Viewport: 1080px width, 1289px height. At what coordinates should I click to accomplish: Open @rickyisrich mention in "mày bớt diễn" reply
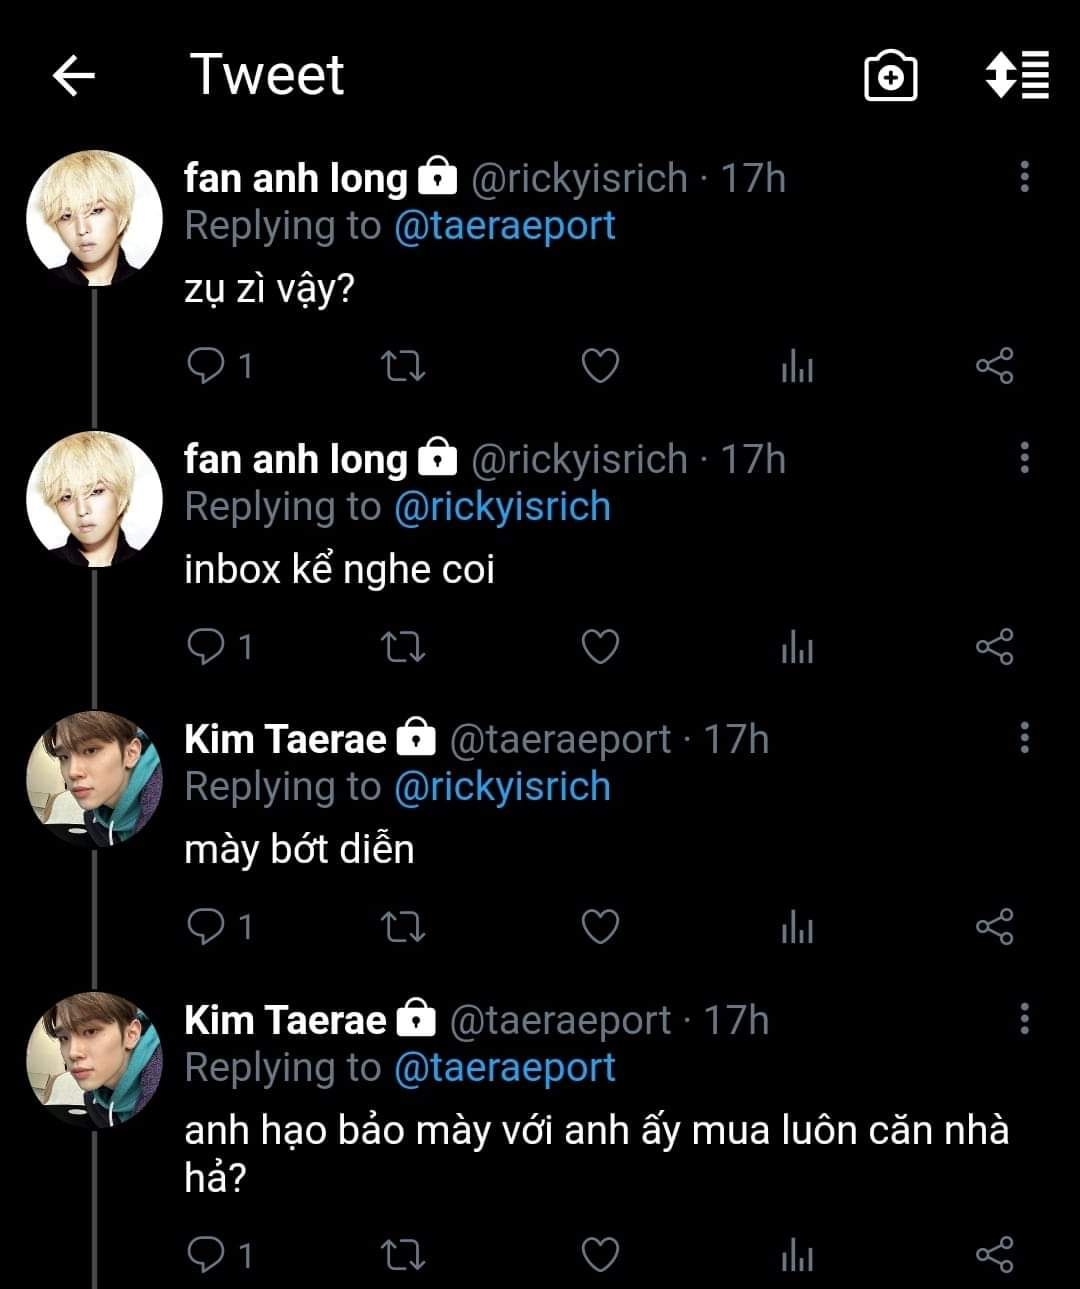point(502,787)
